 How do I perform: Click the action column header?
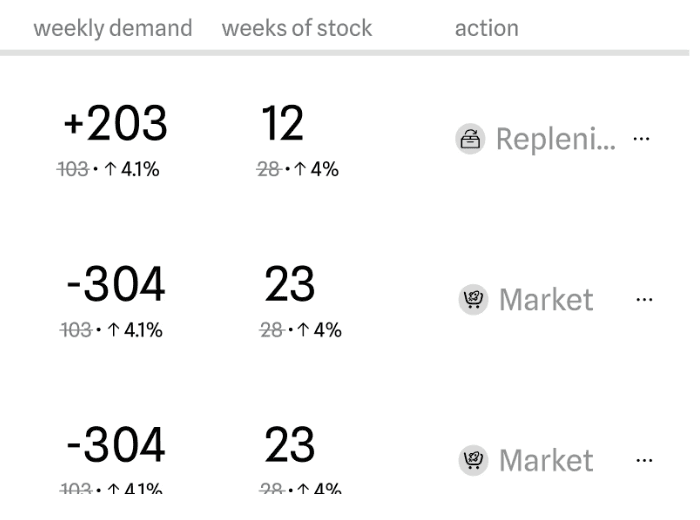coord(487,28)
